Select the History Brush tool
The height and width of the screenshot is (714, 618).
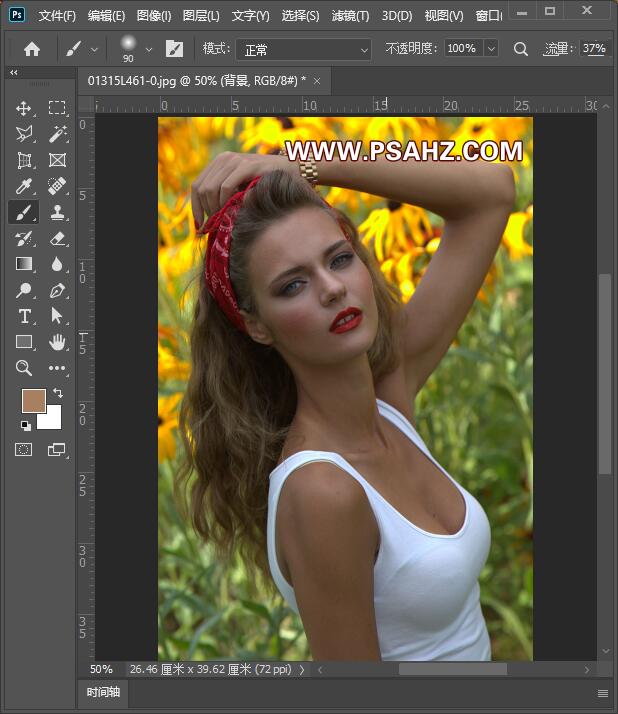point(24,238)
